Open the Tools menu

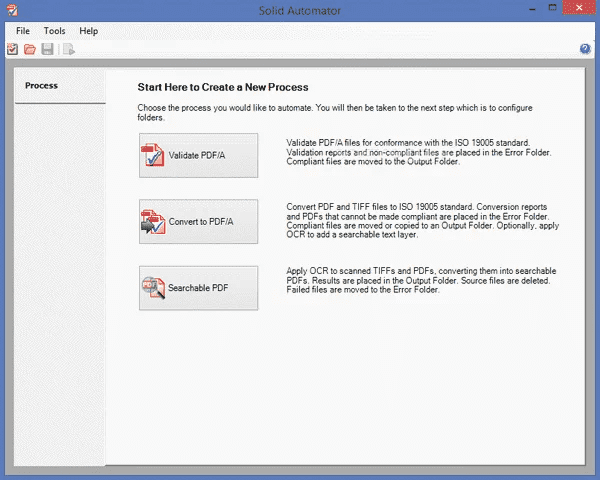point(54,31)
